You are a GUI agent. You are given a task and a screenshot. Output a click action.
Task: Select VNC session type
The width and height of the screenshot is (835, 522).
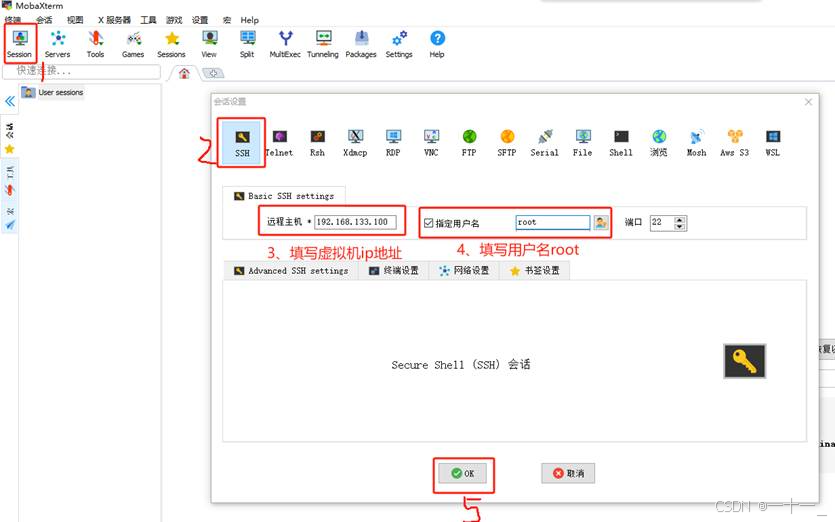(431, 143)
